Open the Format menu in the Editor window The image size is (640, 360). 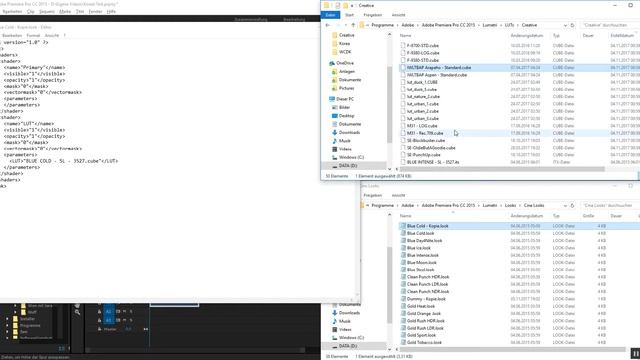33,36
